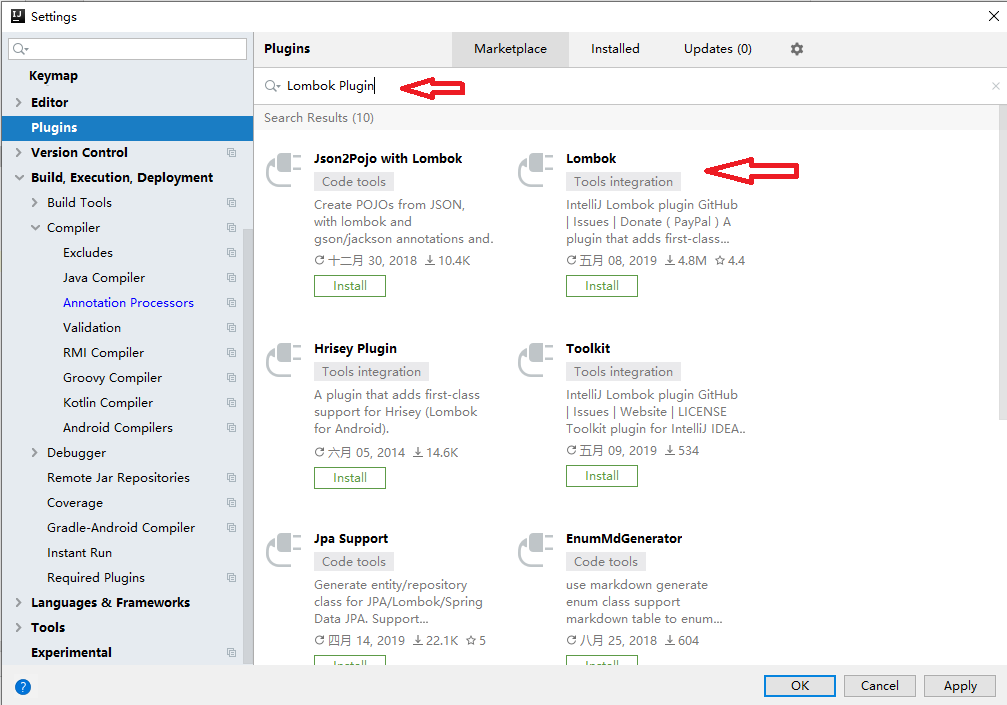1007x705 pixels.
Task: Click project-level icon beside Build Tools
Action: click(x=231, y=203)
